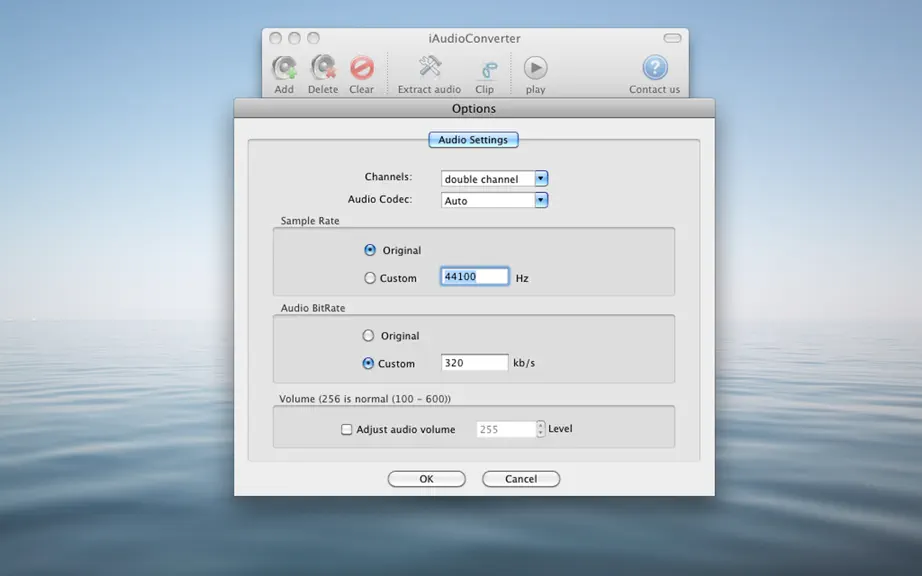Open the Extract audio tool
The height and width of the screenshot is (576, 922).
pyautogui.click(x=430, y=67)
